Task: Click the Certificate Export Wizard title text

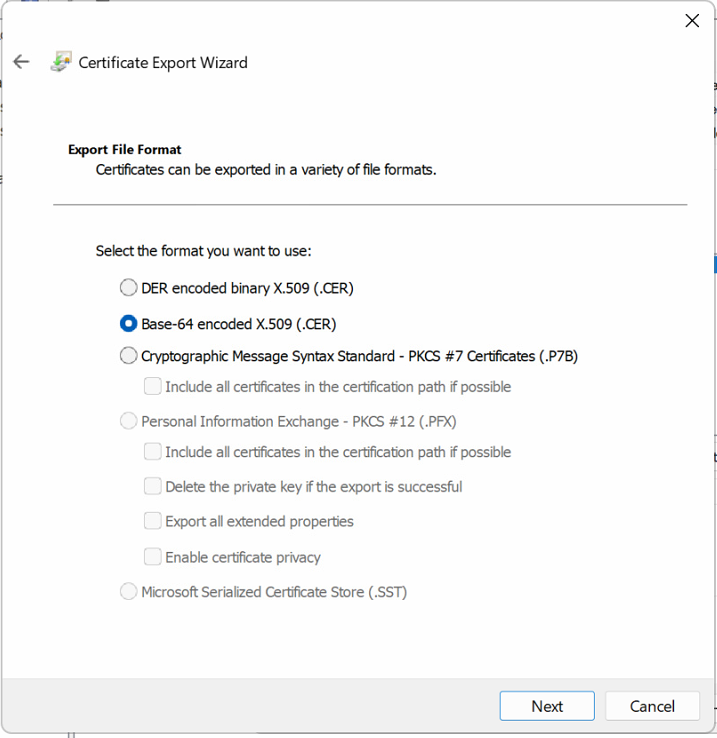Action: click(163, 63)
